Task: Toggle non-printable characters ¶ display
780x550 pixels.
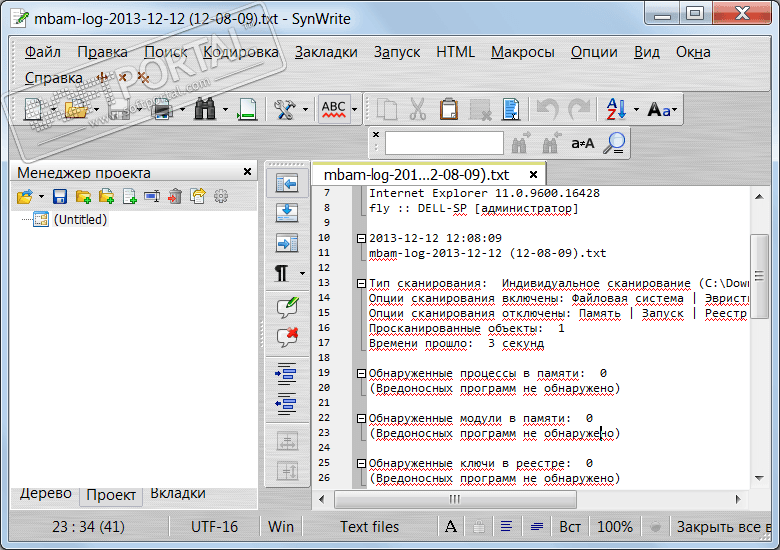Action: click(x=281, y=273)
